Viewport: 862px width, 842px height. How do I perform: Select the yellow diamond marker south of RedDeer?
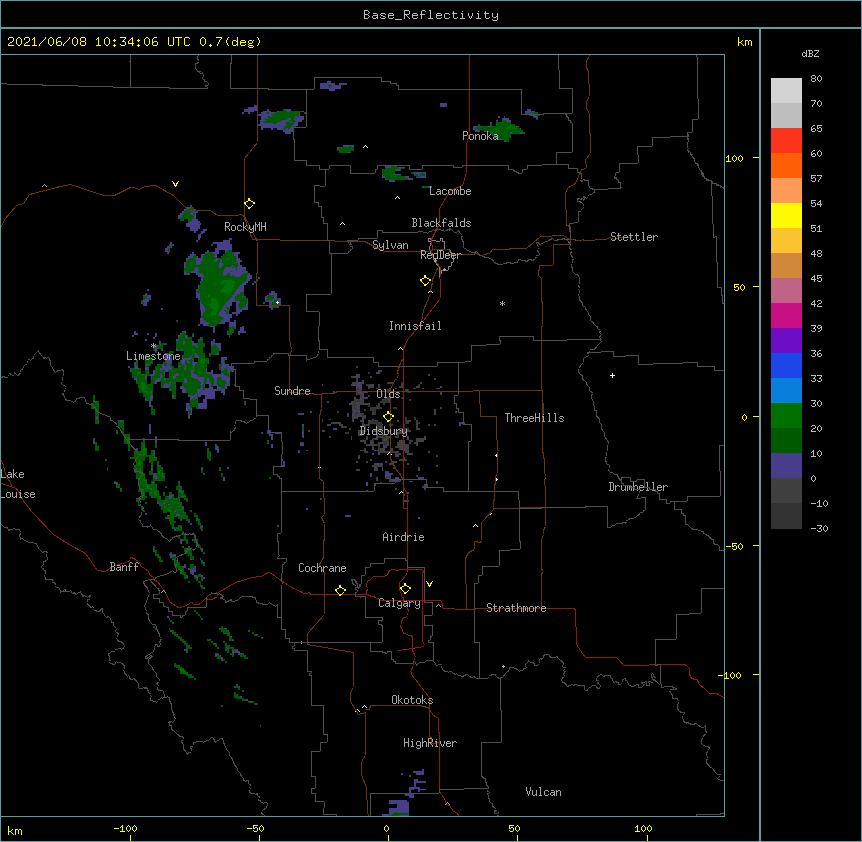pyautogui.click(x=425, y=281)
